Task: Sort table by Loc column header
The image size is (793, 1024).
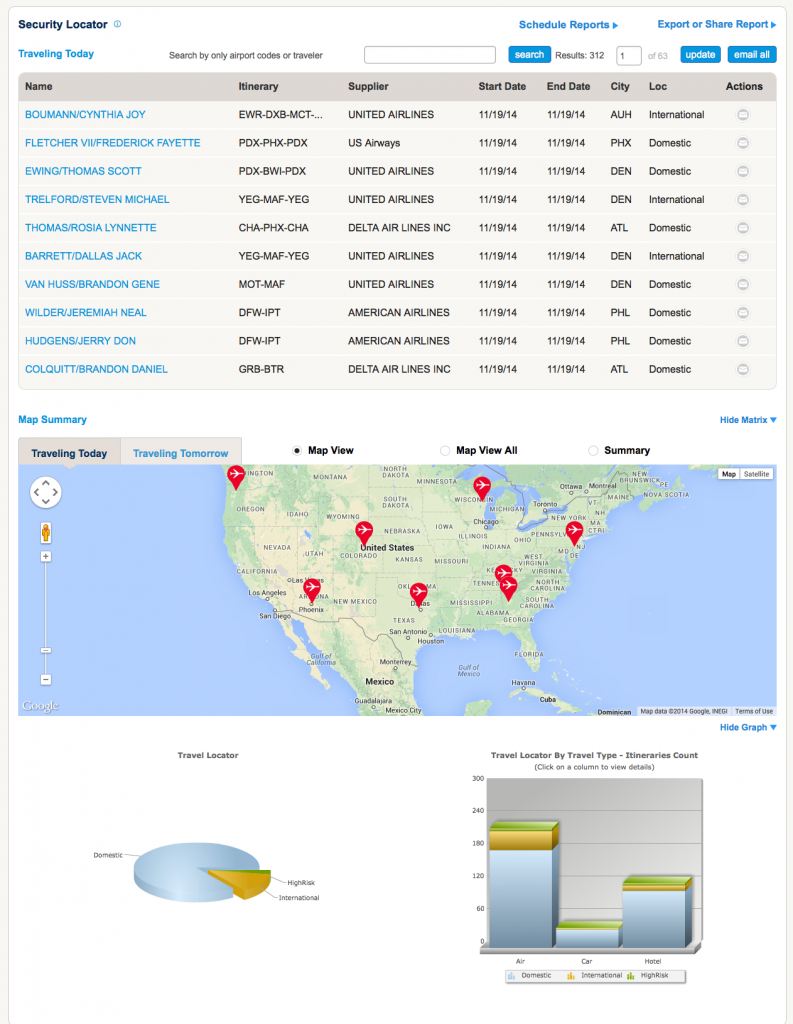Action: tap(658, 86)
